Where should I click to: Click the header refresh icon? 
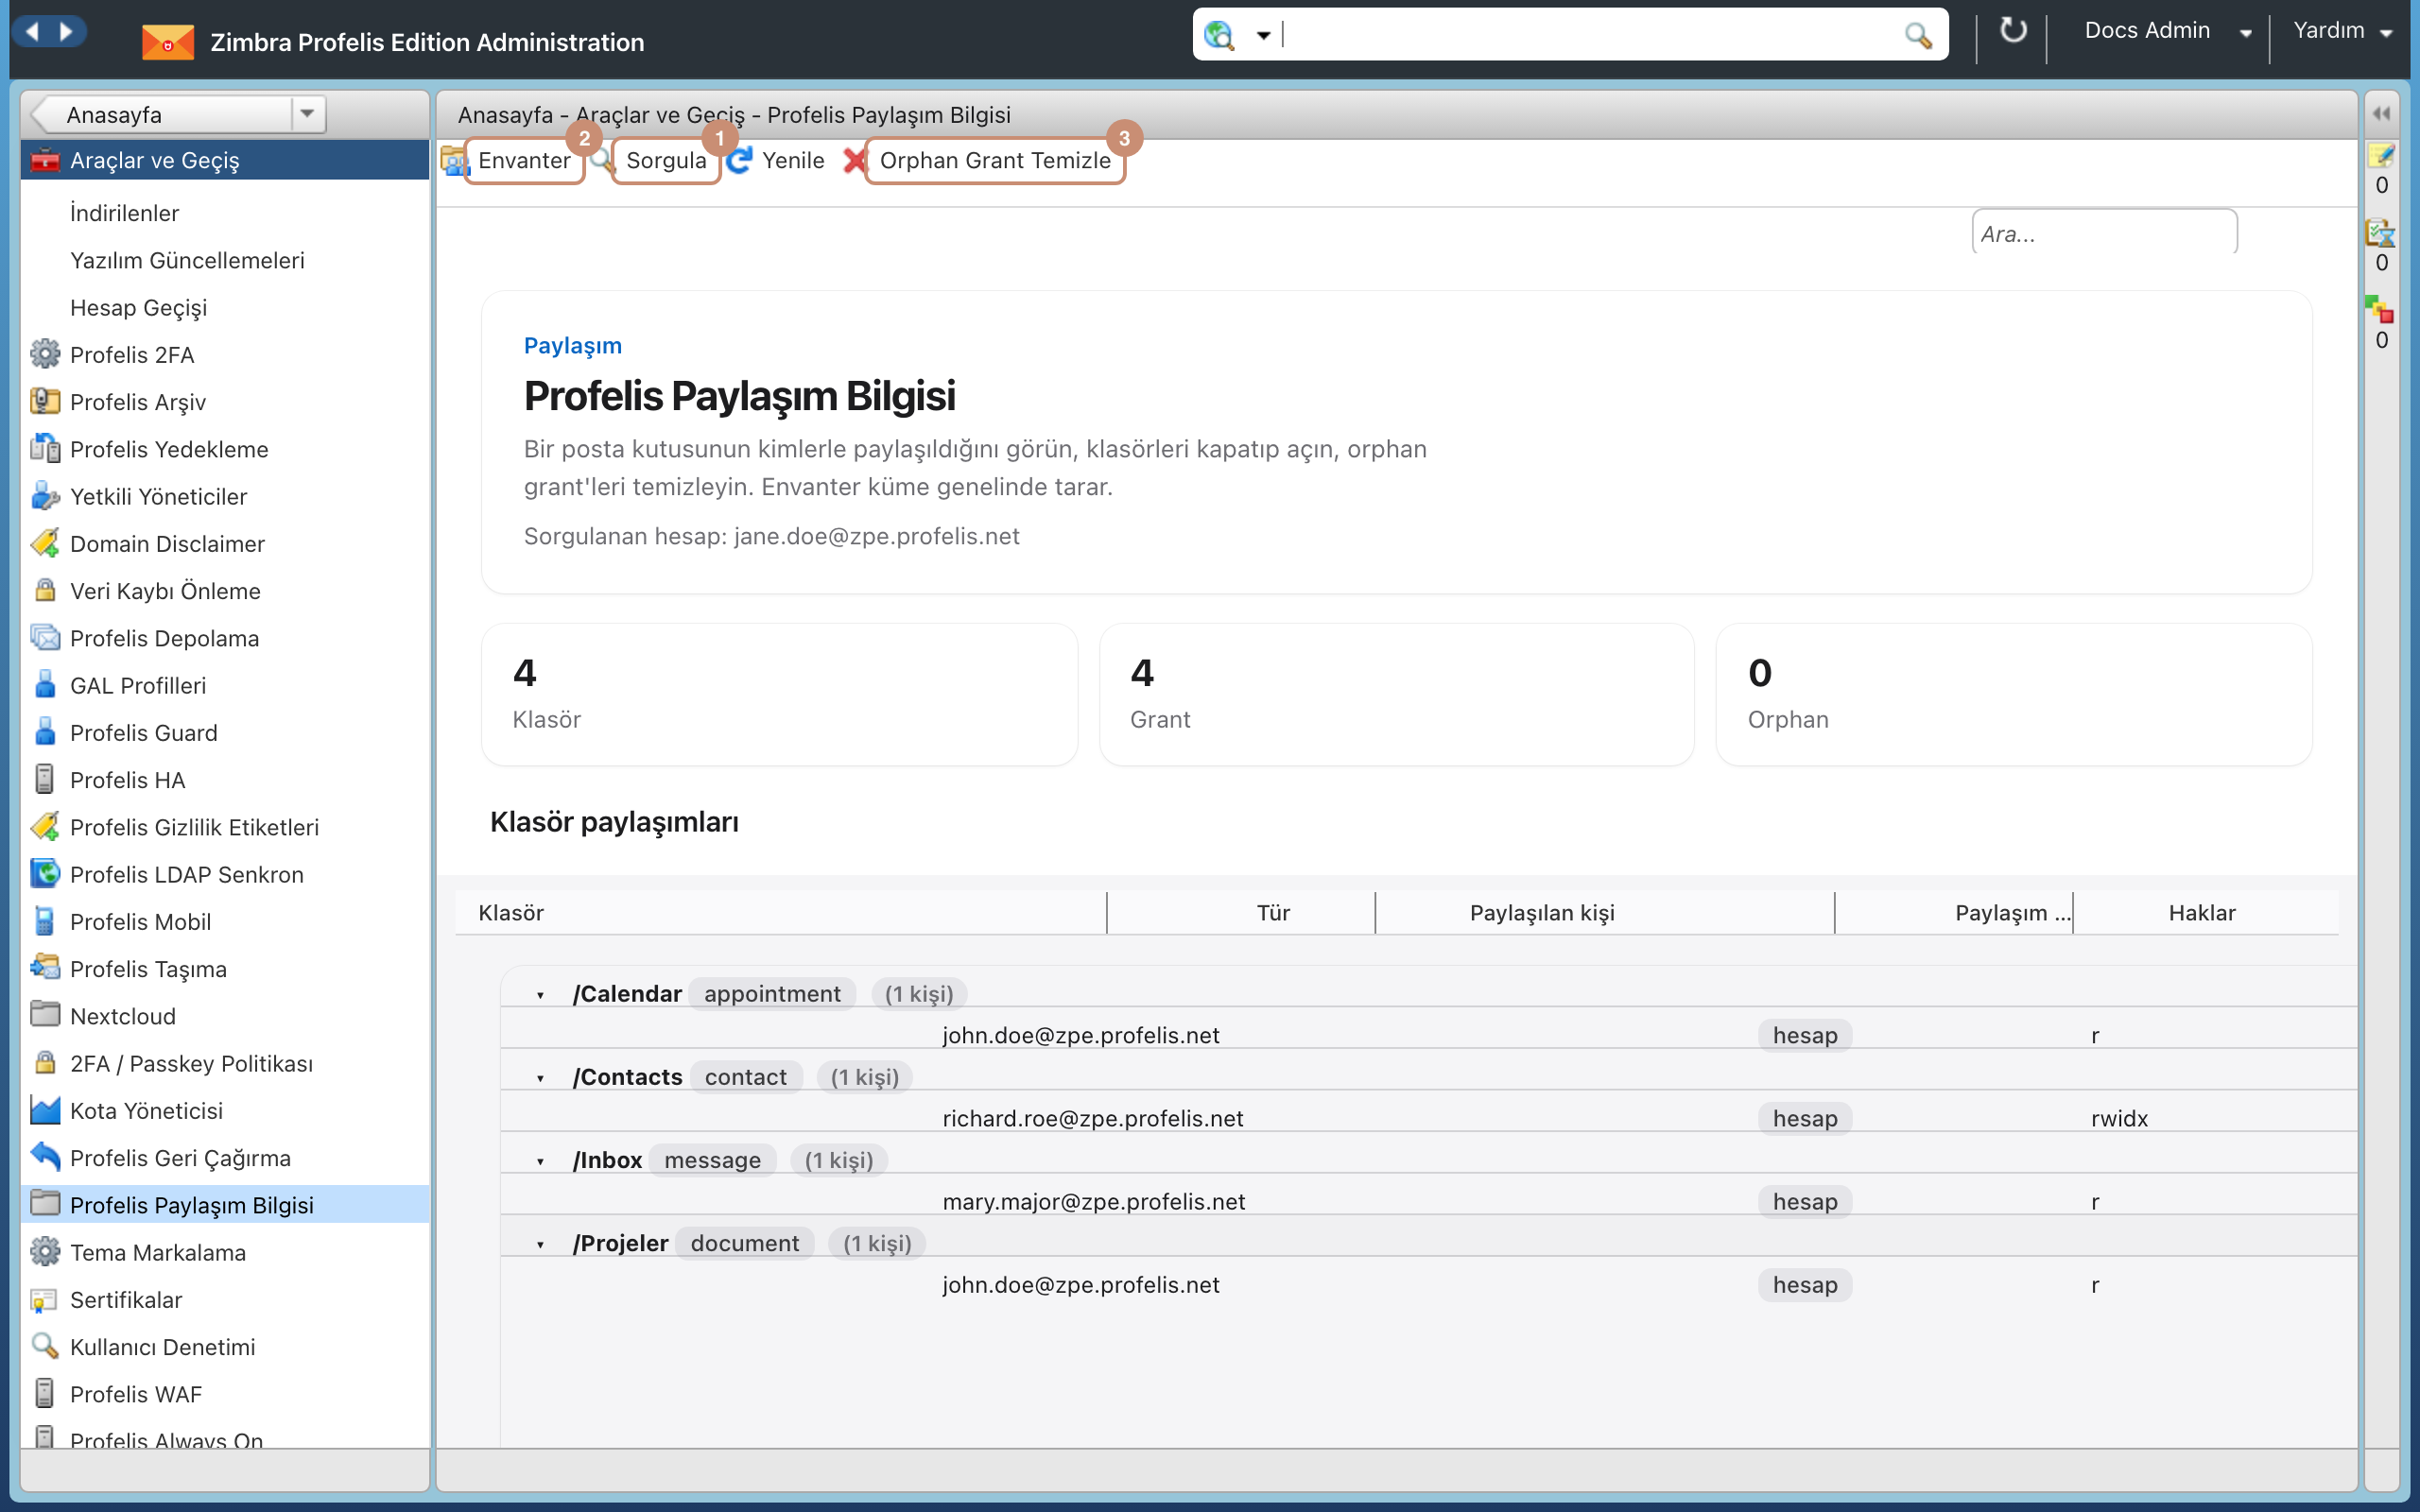2012,31
